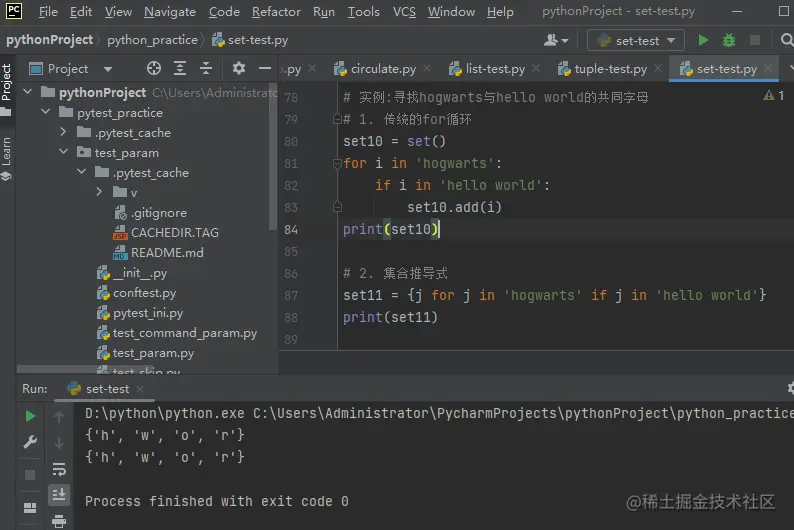The height and width of the screenshot is (530, 794).
Task: Click pythonProject breadcrumb
Action: [49, 40]
